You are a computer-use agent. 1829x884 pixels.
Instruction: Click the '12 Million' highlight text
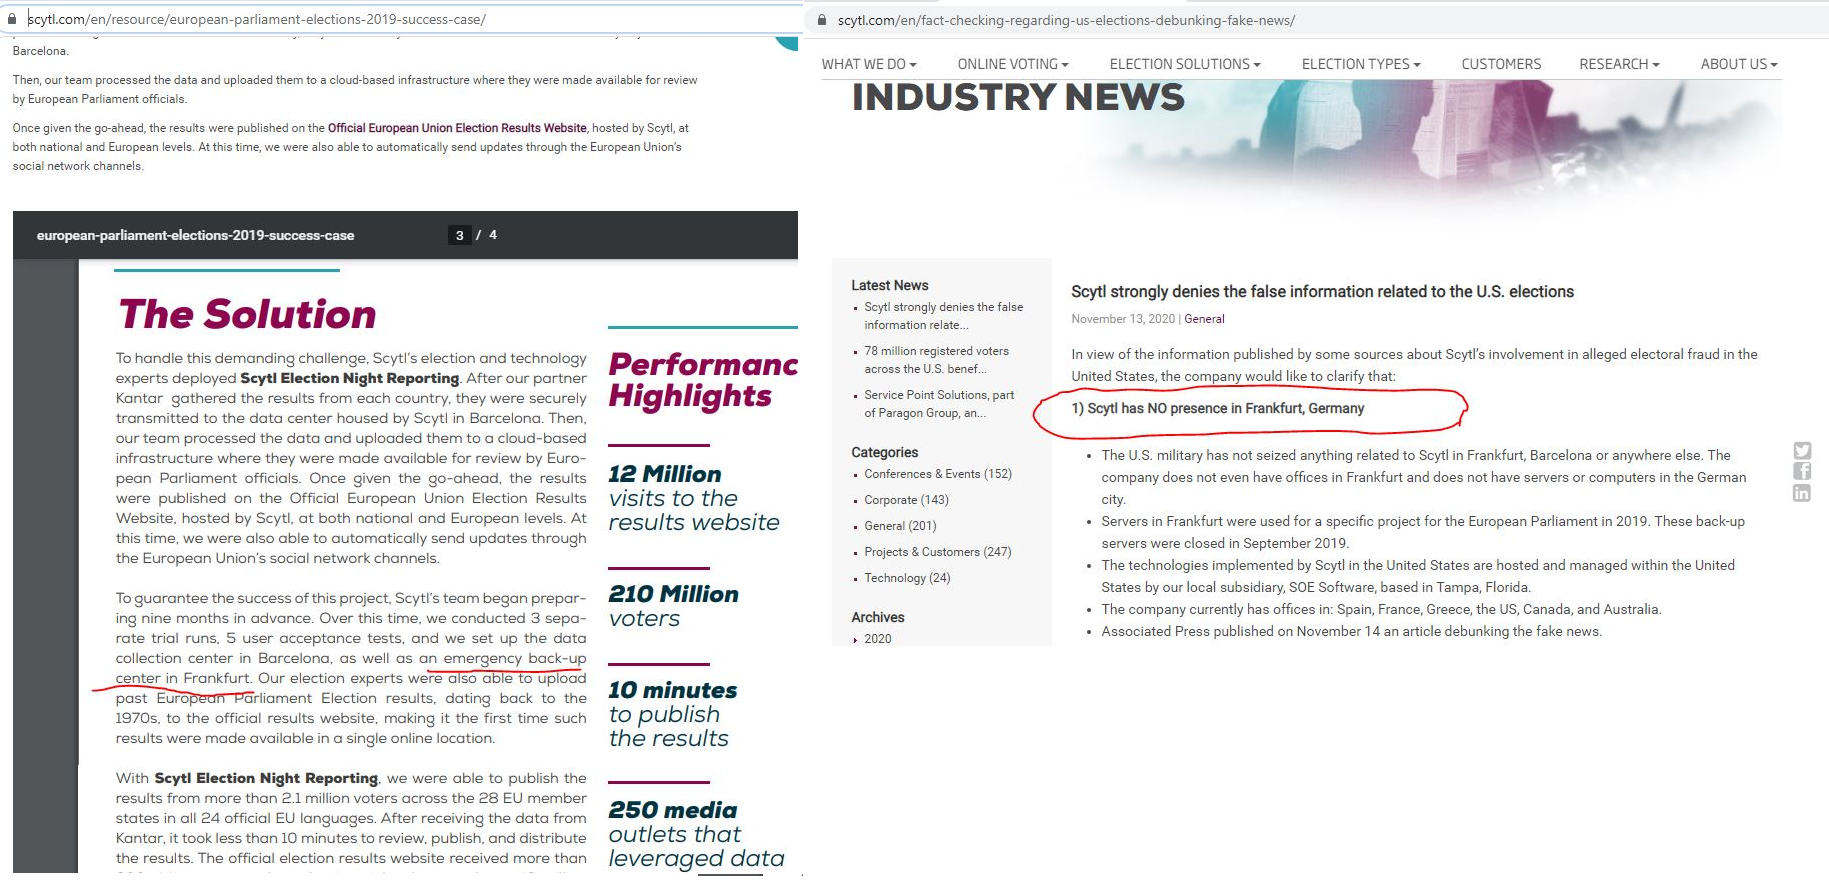pos(665,474)
